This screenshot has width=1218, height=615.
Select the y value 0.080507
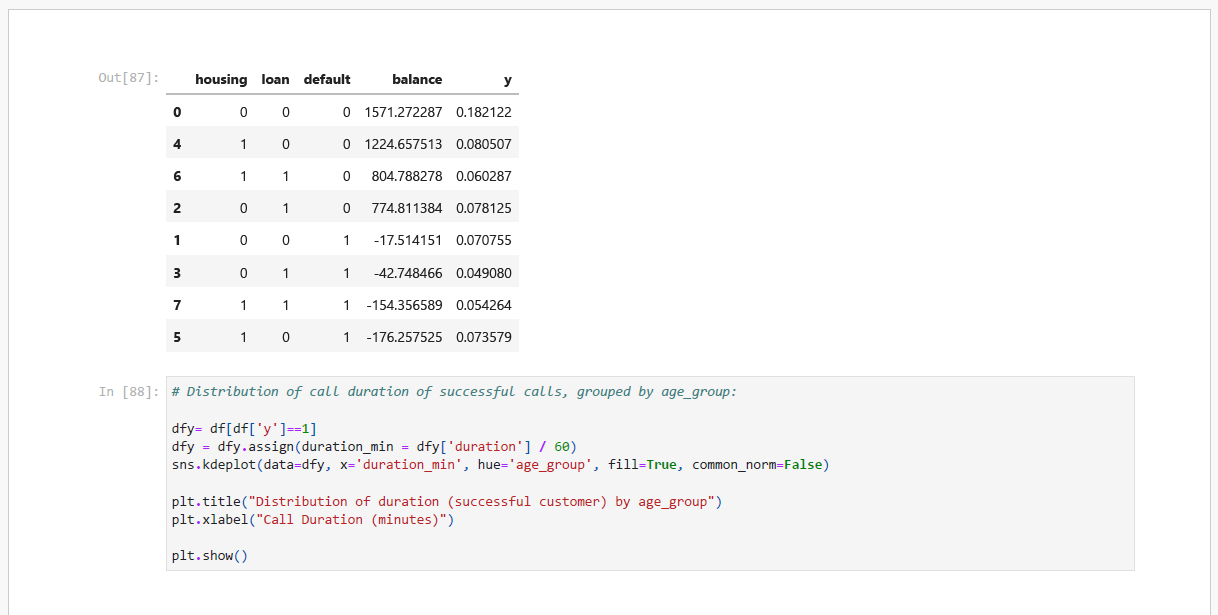coord(483,144)
